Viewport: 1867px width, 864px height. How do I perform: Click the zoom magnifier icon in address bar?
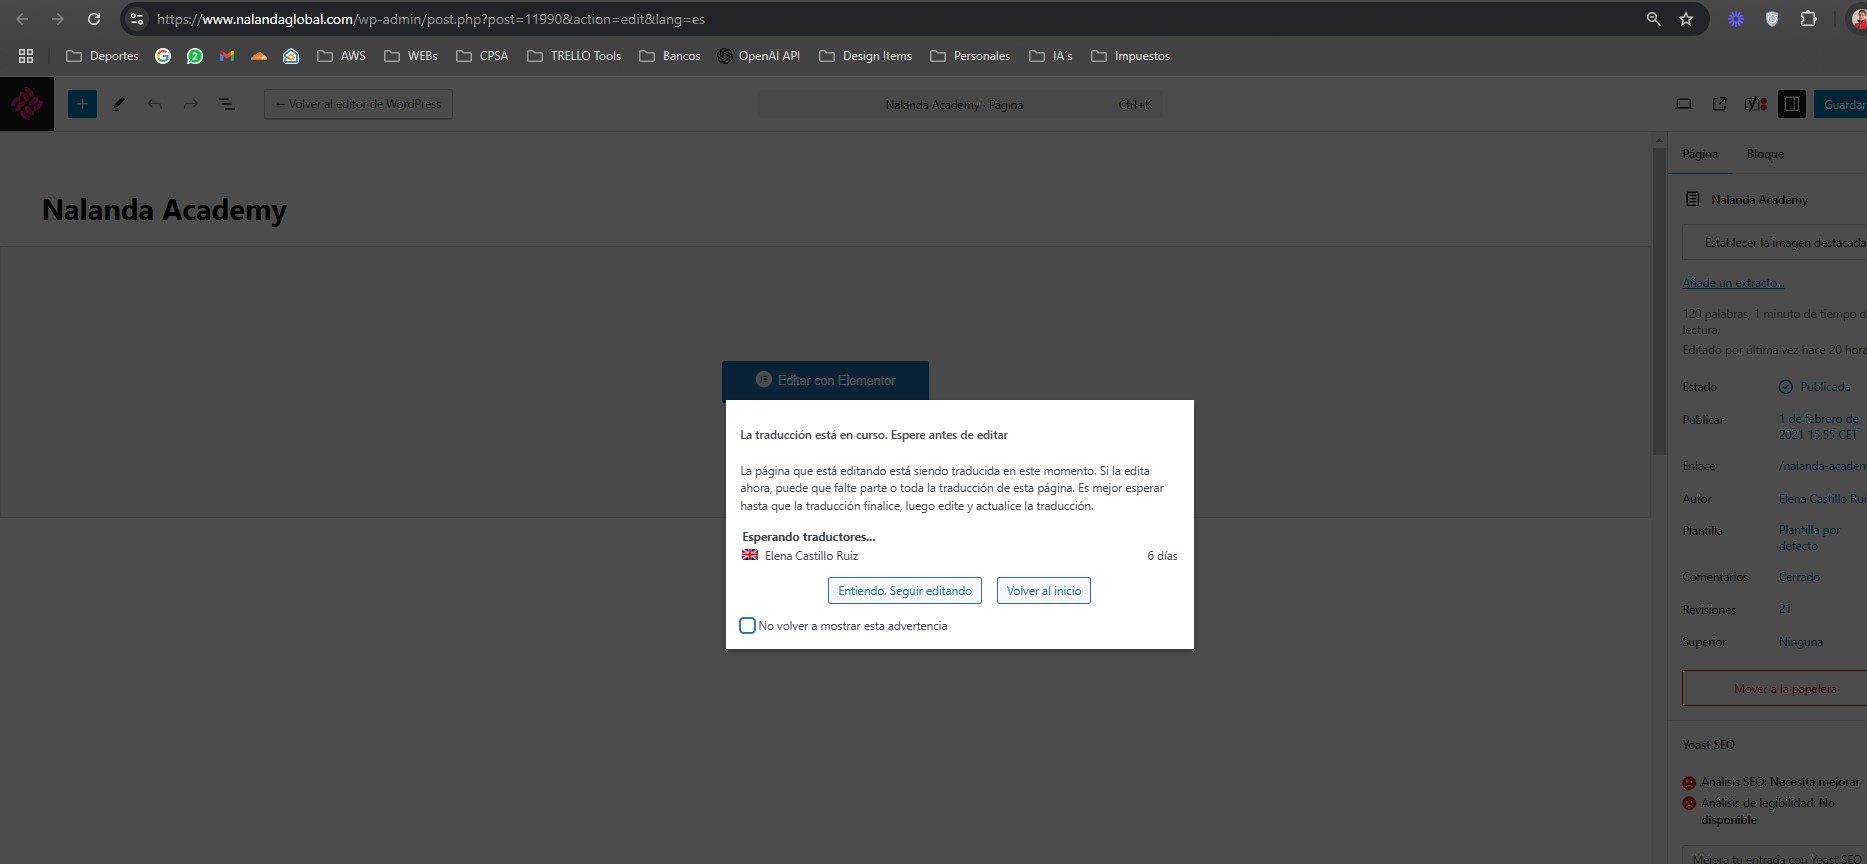coord(1653,19)
